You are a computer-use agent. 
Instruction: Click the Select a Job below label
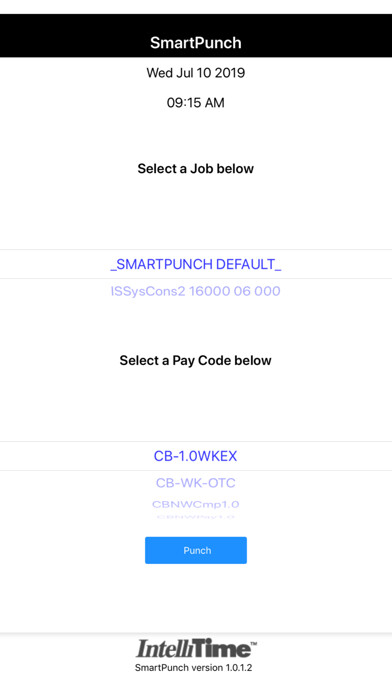(x=196, y=169)
